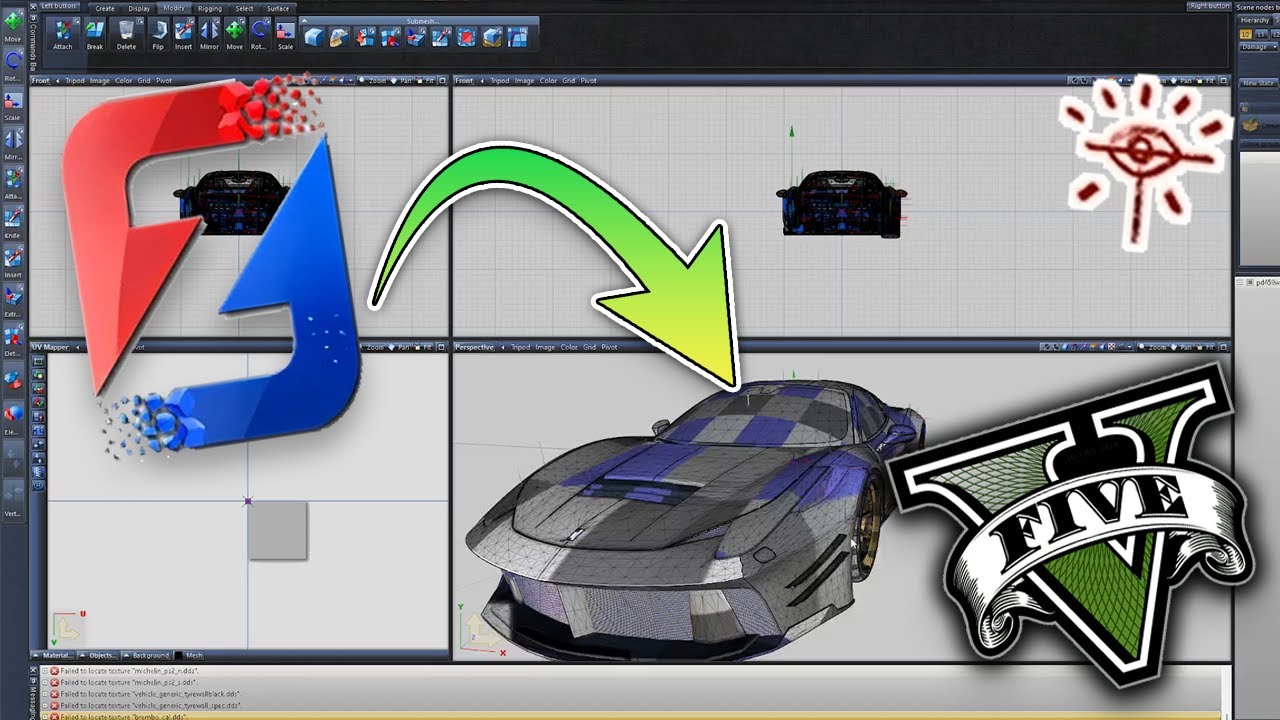The image size is (1280, 720).
Task: Select error row "vehicle_generic_tyrewall_spec.dds"
Action: (x=630, y=705)
